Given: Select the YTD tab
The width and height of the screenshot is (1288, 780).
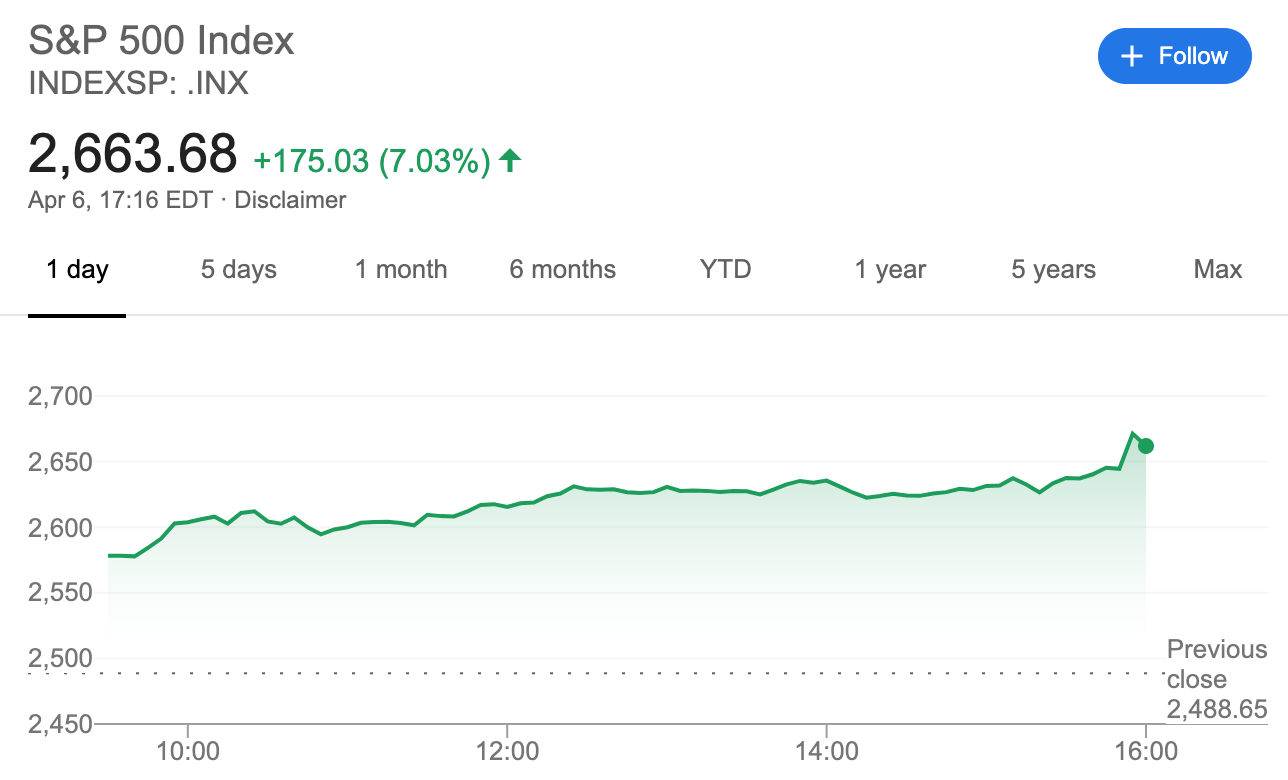Looking at the screenshot, I should pos(725,269).
